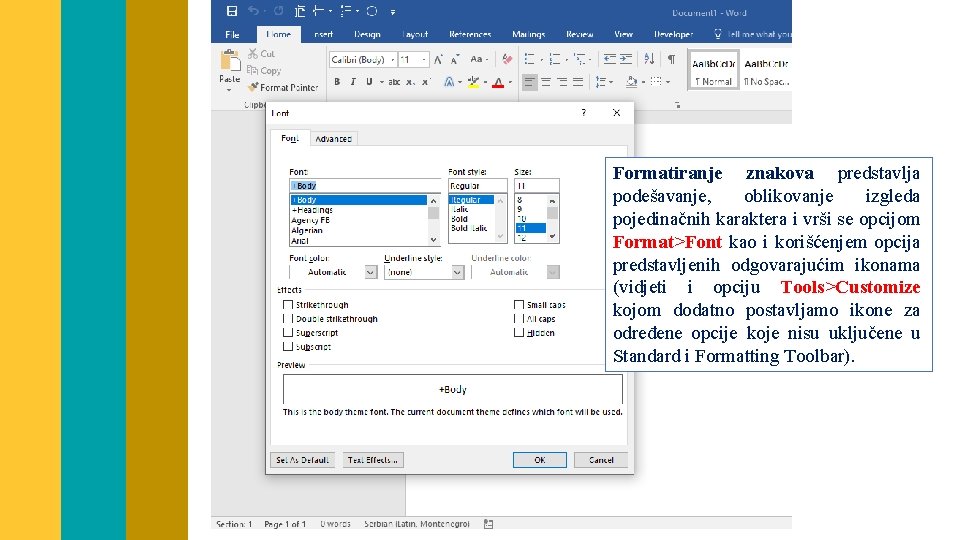Click the Sort A-Z icon
This screenshot has width=960, height=540.
click(x=650, y=59)
